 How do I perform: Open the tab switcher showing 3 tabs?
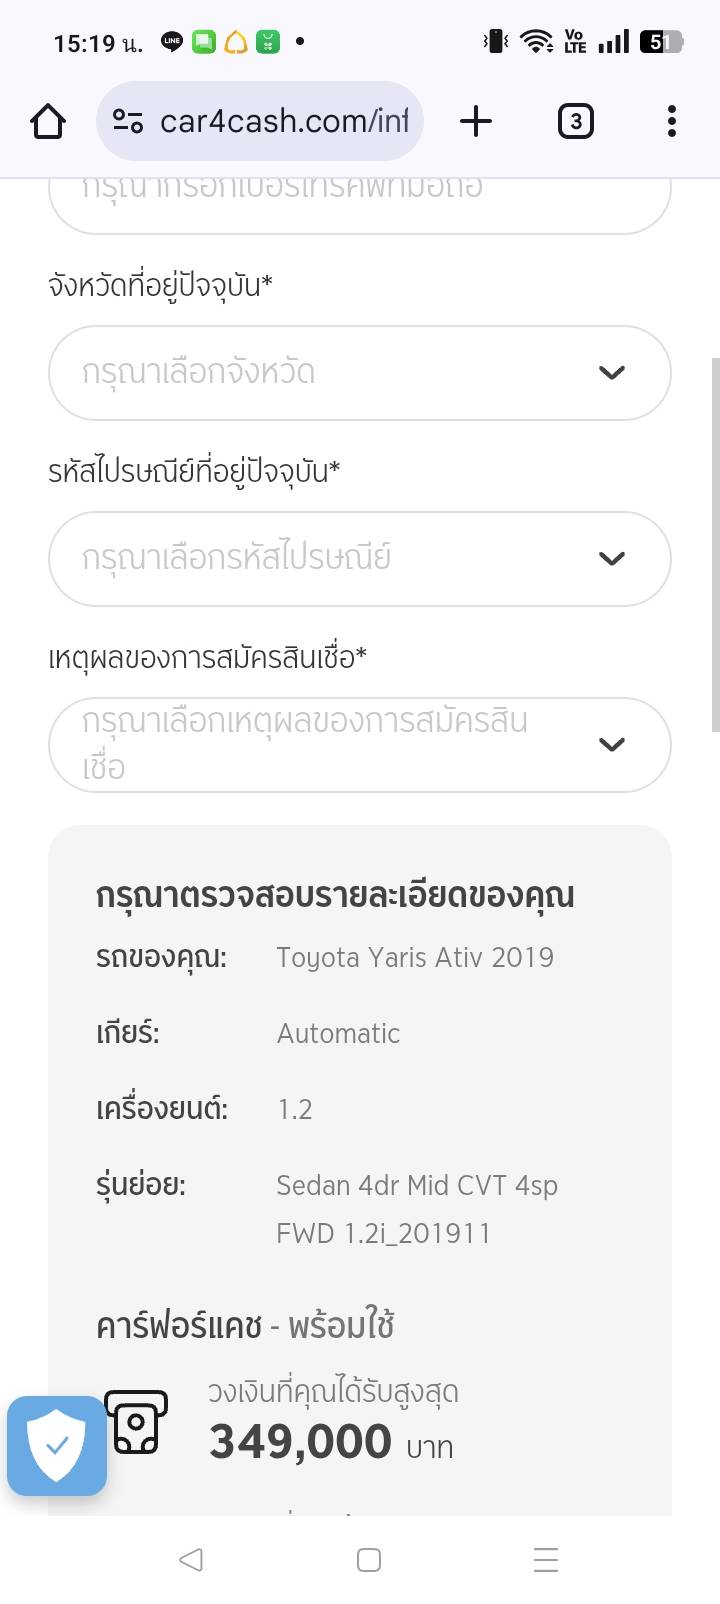[575, 122]
